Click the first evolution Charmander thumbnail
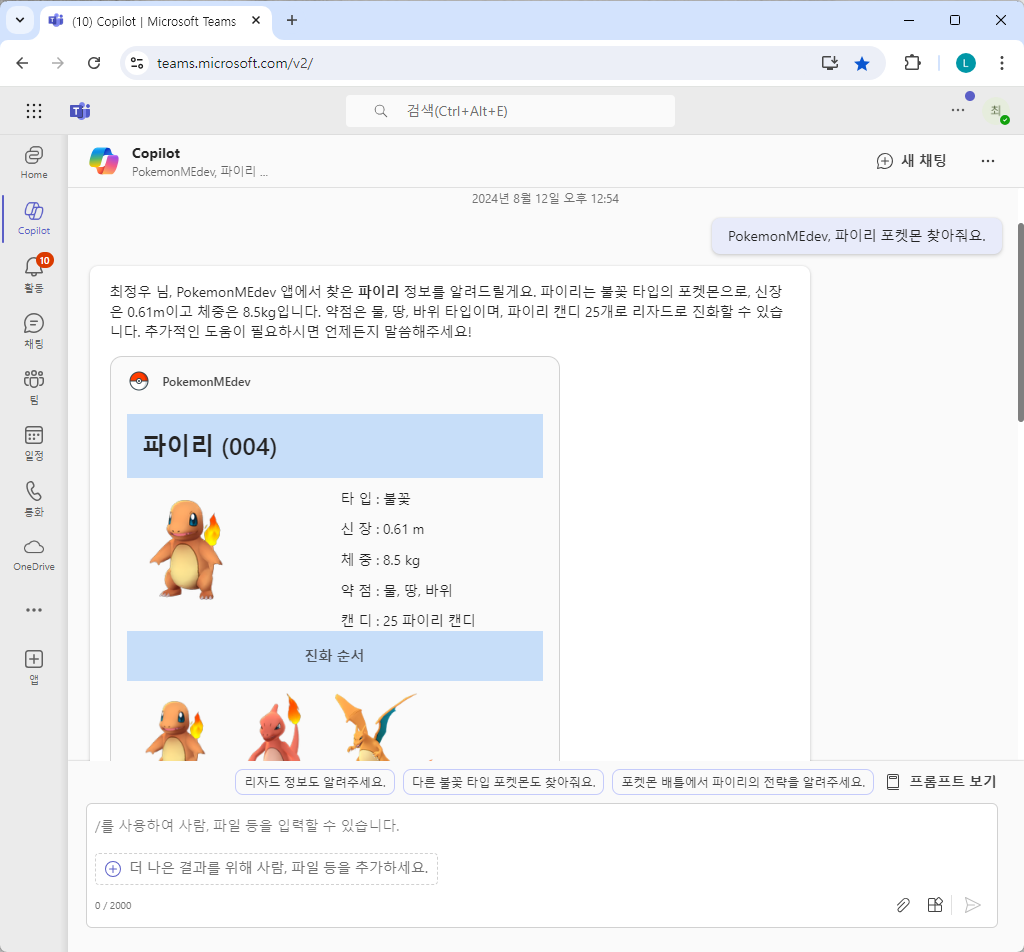This screenshot has height=952, width=1024. pyautogui.click(x=174, y=730)
